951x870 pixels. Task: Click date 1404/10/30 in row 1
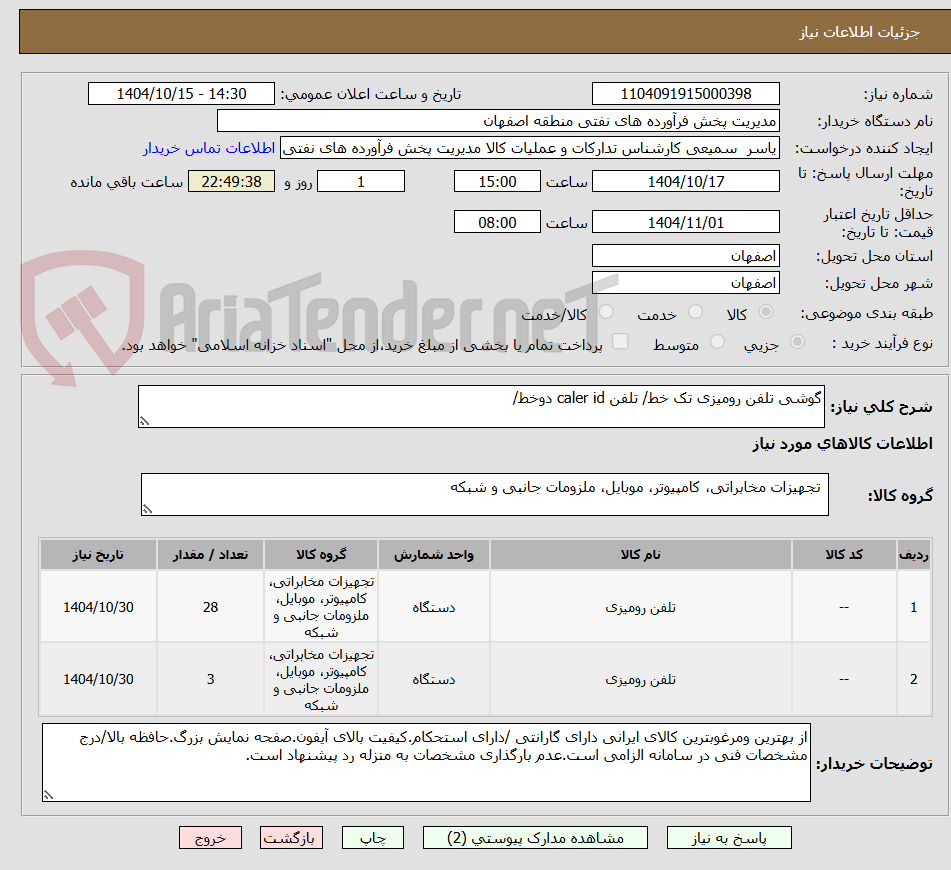tap(98, 607)
